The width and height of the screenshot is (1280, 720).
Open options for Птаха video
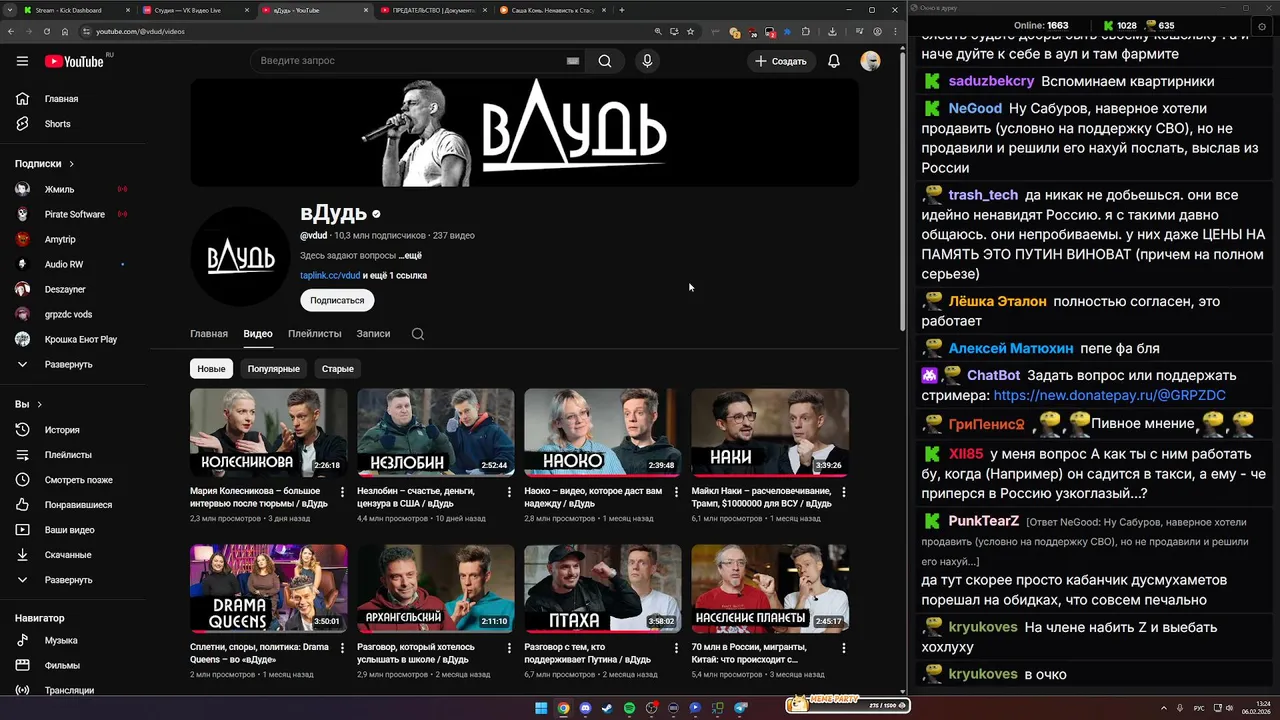click(676, 648)
